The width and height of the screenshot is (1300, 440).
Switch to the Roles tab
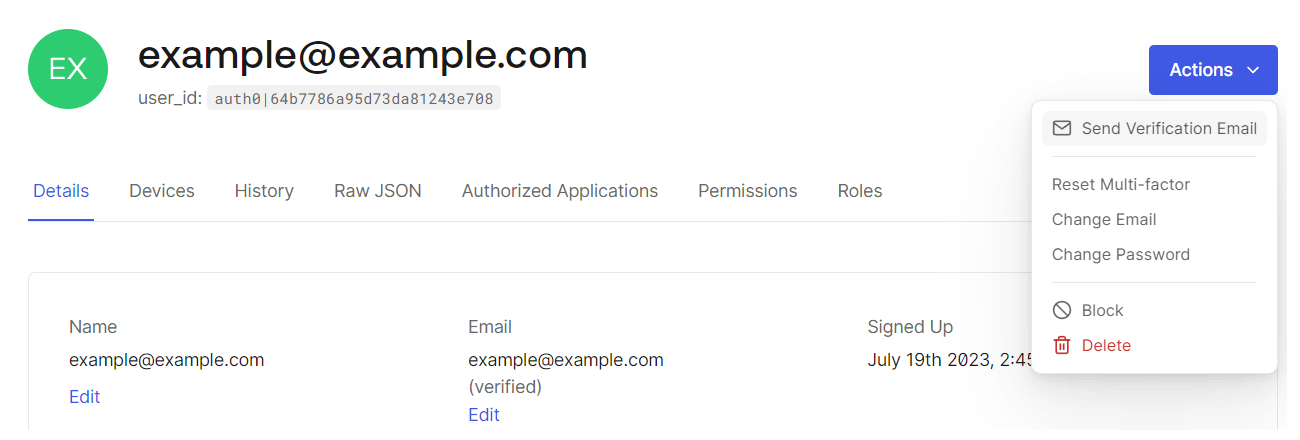[x=859, y=190]
